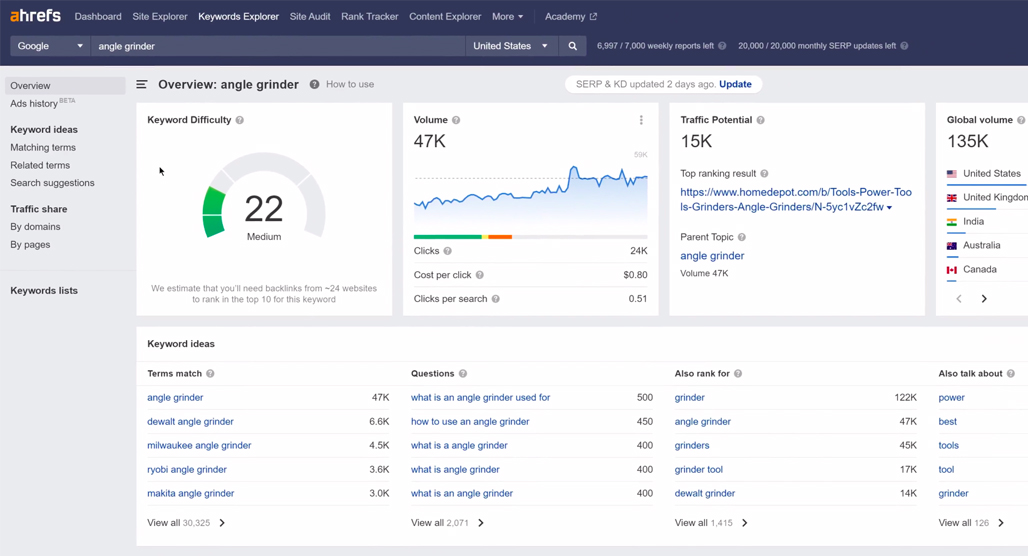The width and height of the screenshot is (1028, 556).
Task: Click the How to use link
Action: [x=350, y=84]
